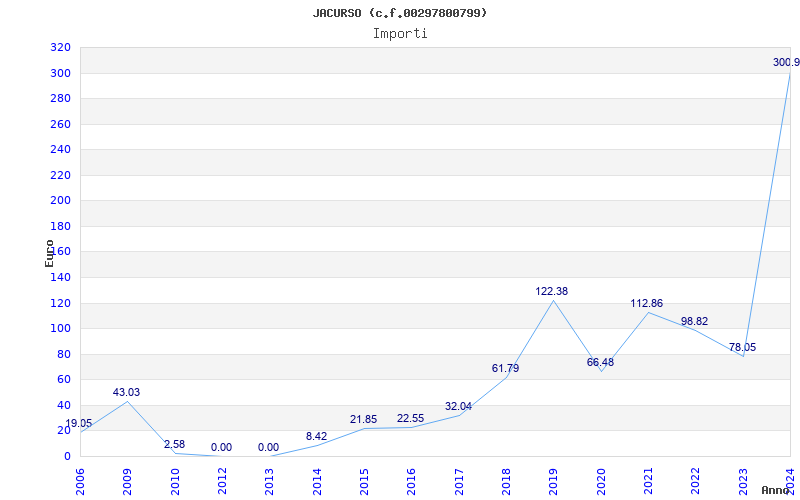Select the 2009 x-axis year label
800x500 pixels.
coord(128,482)
